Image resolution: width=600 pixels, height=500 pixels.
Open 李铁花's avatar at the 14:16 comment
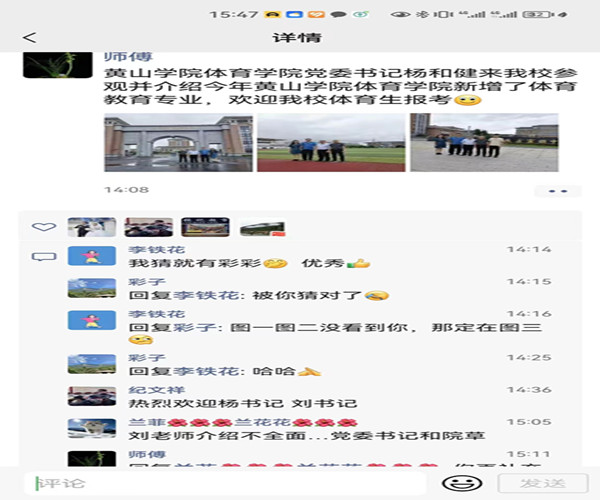(x=92, y=320)
